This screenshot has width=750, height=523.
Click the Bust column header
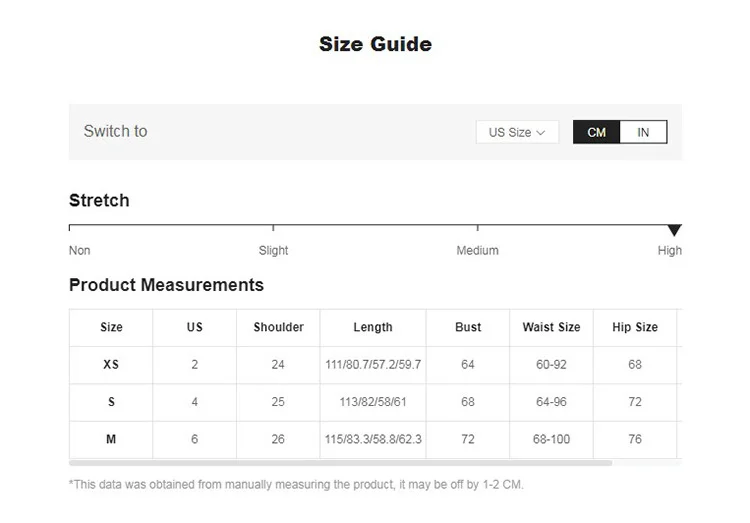click(x=468, y=327)
